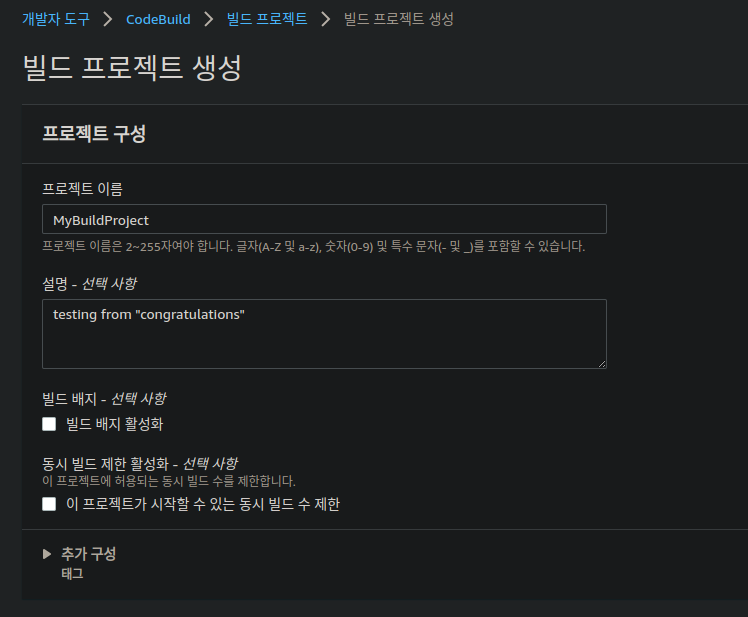
Task: Click the chevron after CodeBuild breadcrumb
Action: click(x=208, y=19)
